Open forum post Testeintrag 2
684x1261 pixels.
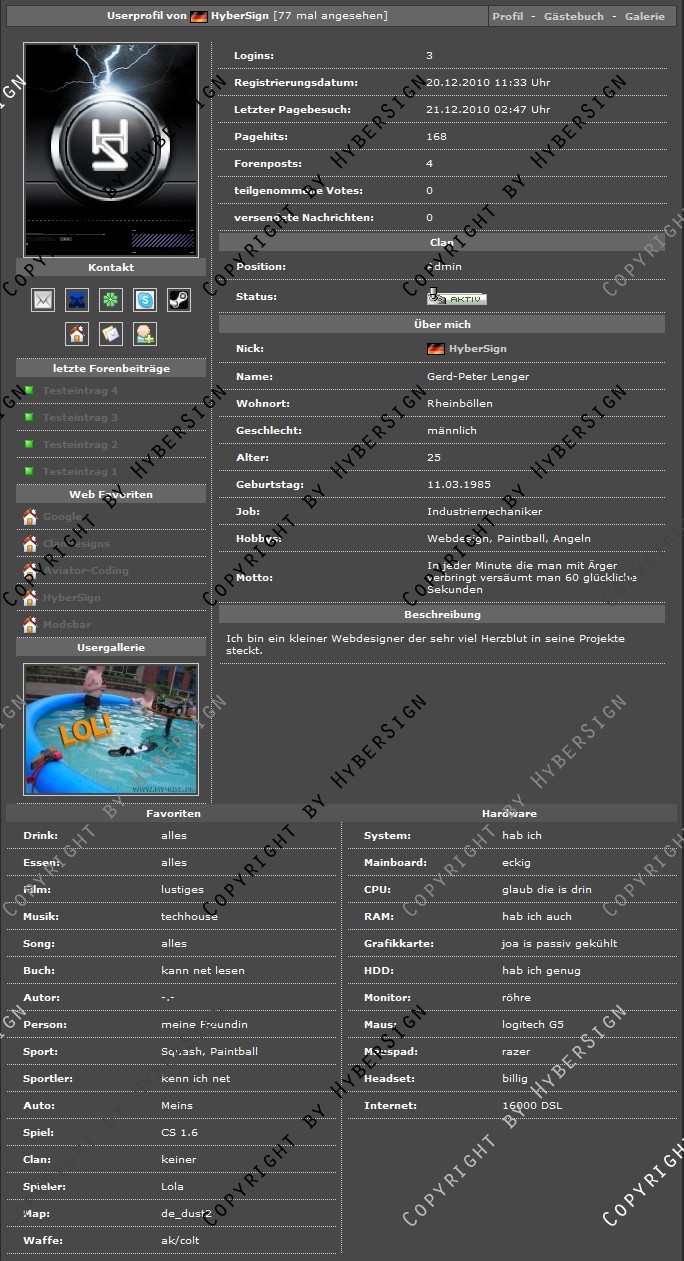(80, 444)
